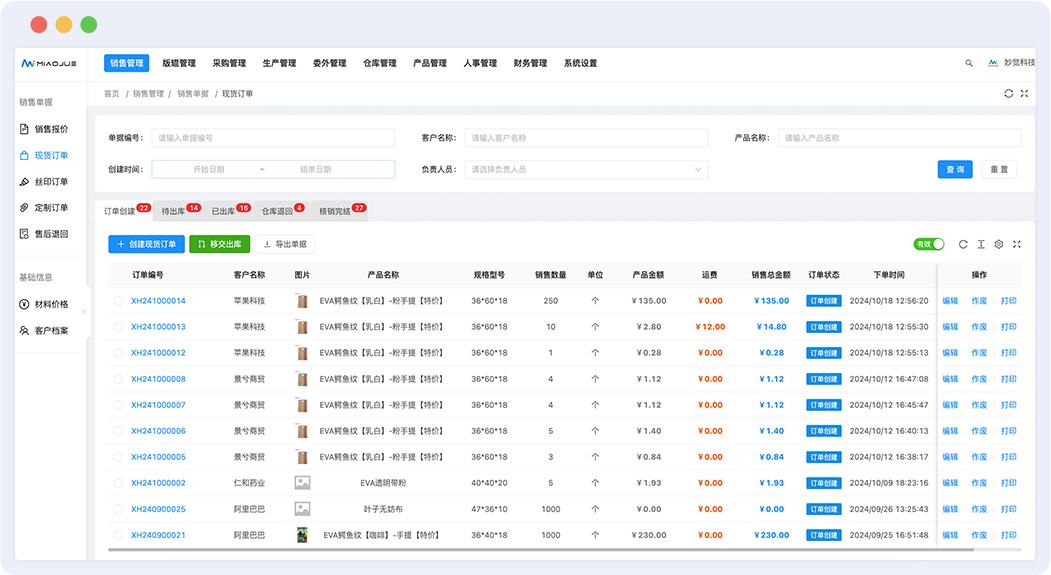Click the fullscreen icon beside breadcrumb
This screenshot has width=1051, height=575.
[x=1024, y=94]
